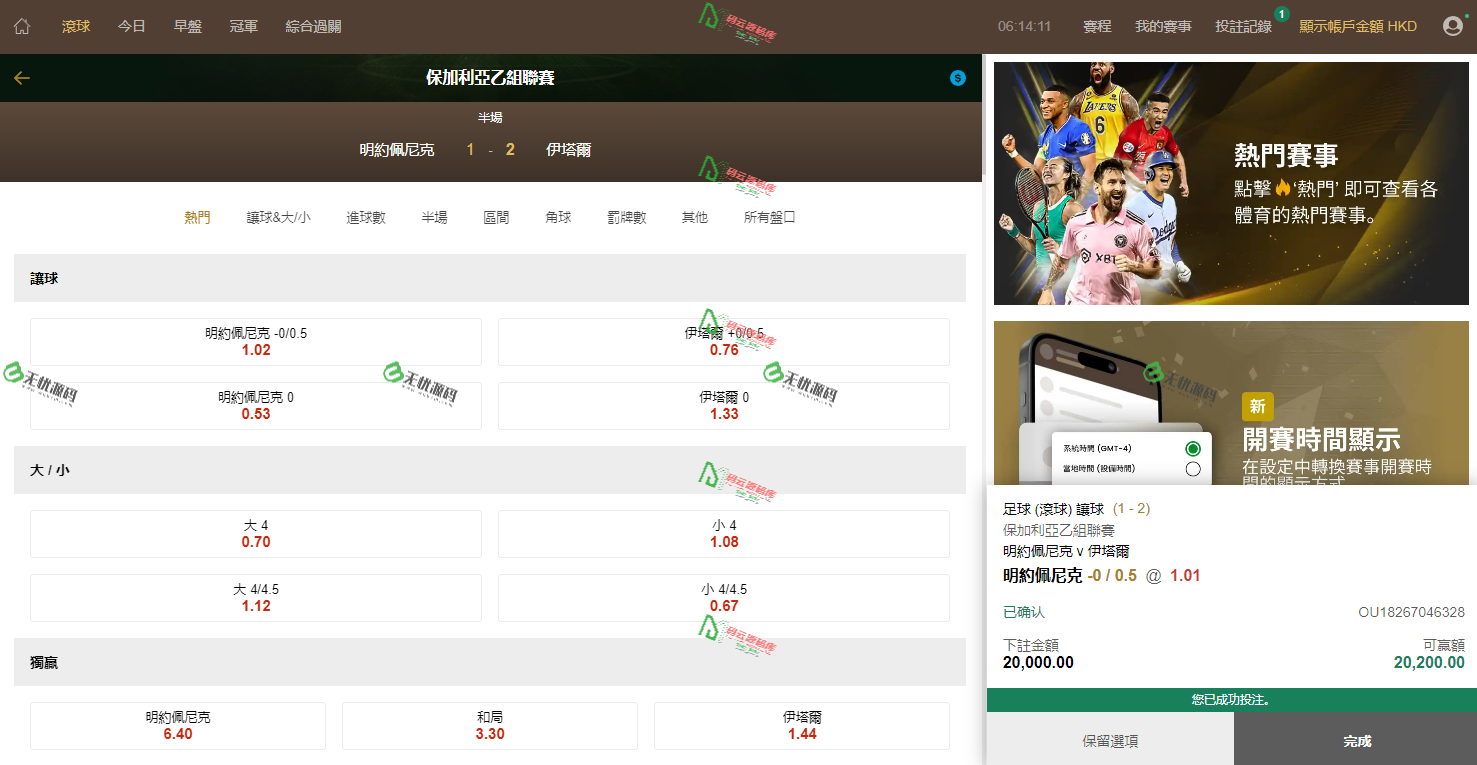This screenshot has width=1477, height=765.
Task: Click 保留選項 to keep selections
Action: (1110, 739)
